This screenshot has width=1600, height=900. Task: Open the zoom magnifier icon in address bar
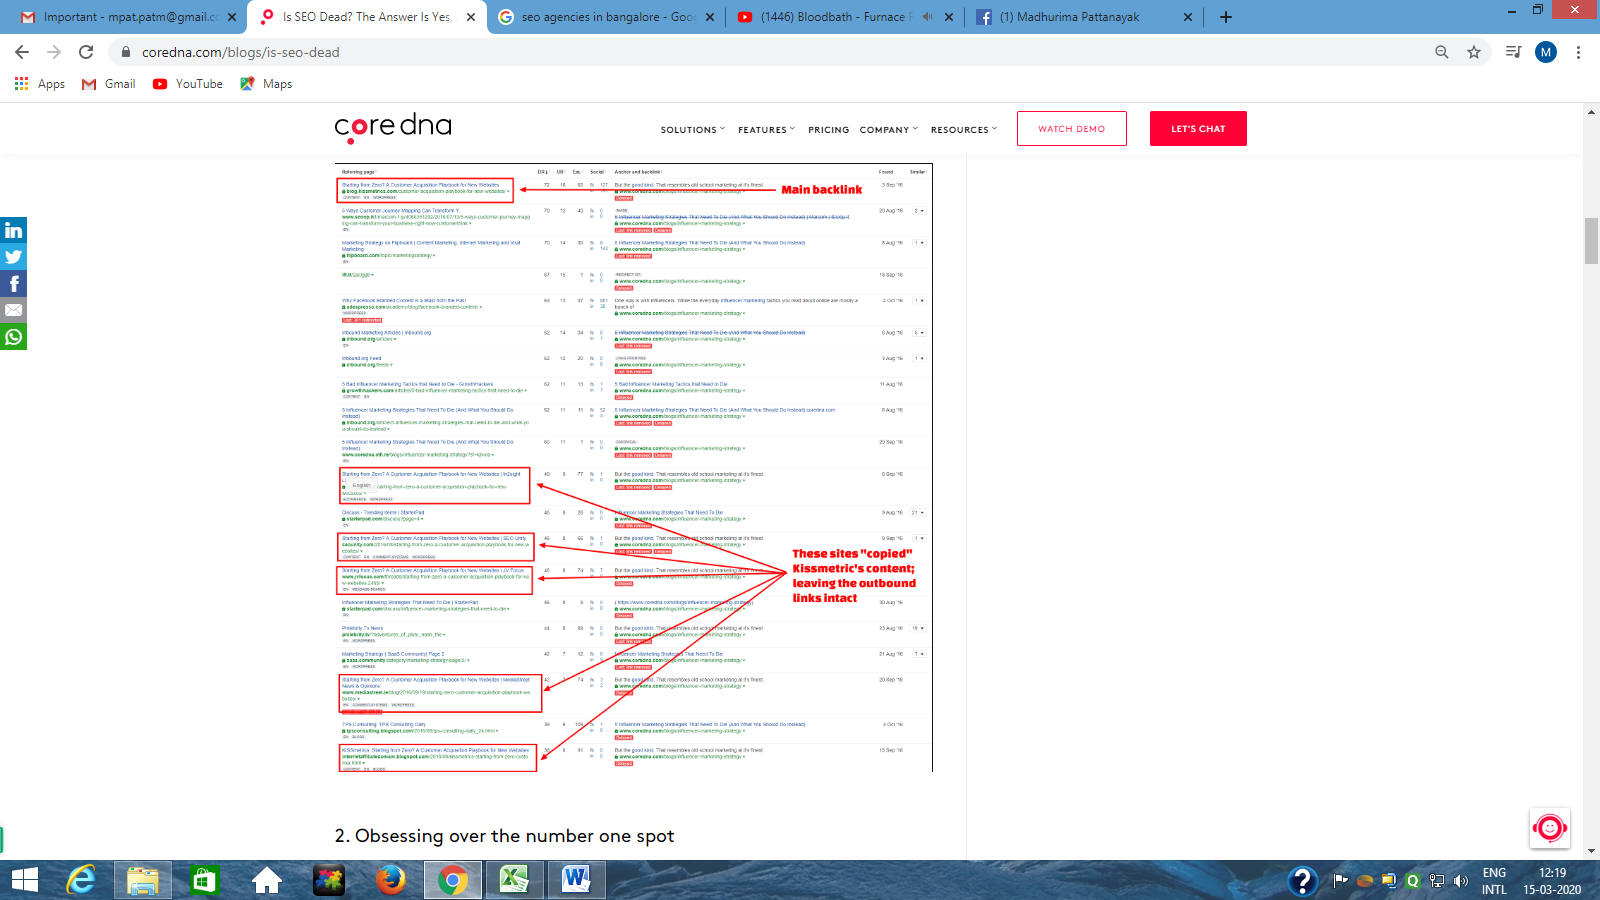pos(1442,52)
